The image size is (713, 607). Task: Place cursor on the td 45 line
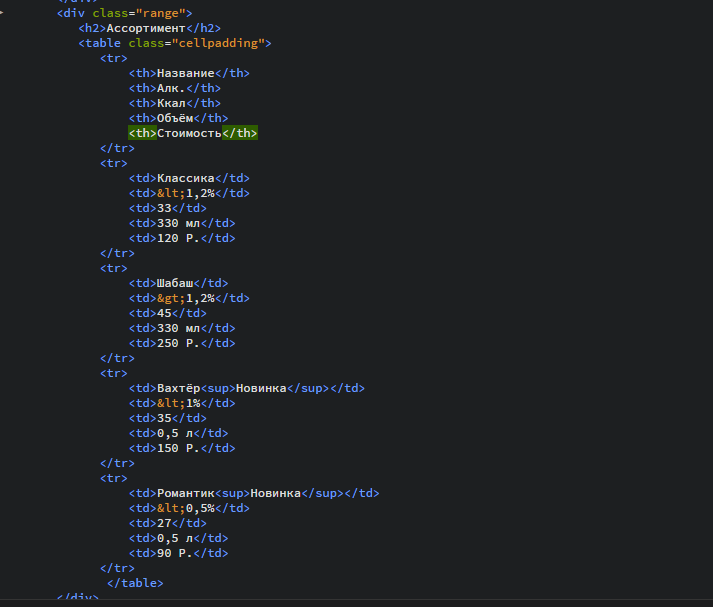tap(168, 313)
